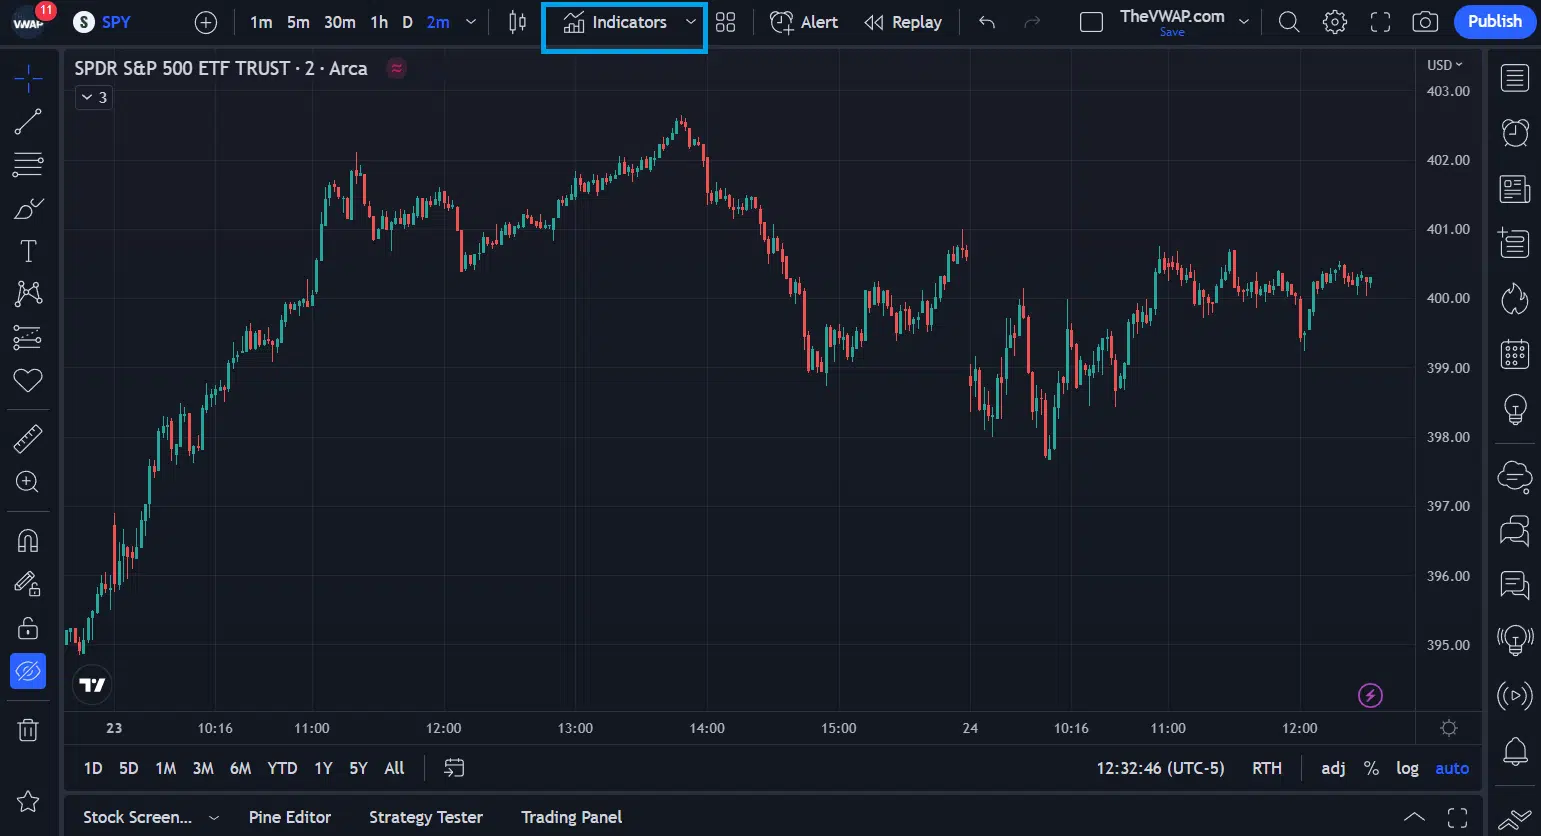Select the crosshair cursor tool
1541x836 pixels.
[28, 78]
